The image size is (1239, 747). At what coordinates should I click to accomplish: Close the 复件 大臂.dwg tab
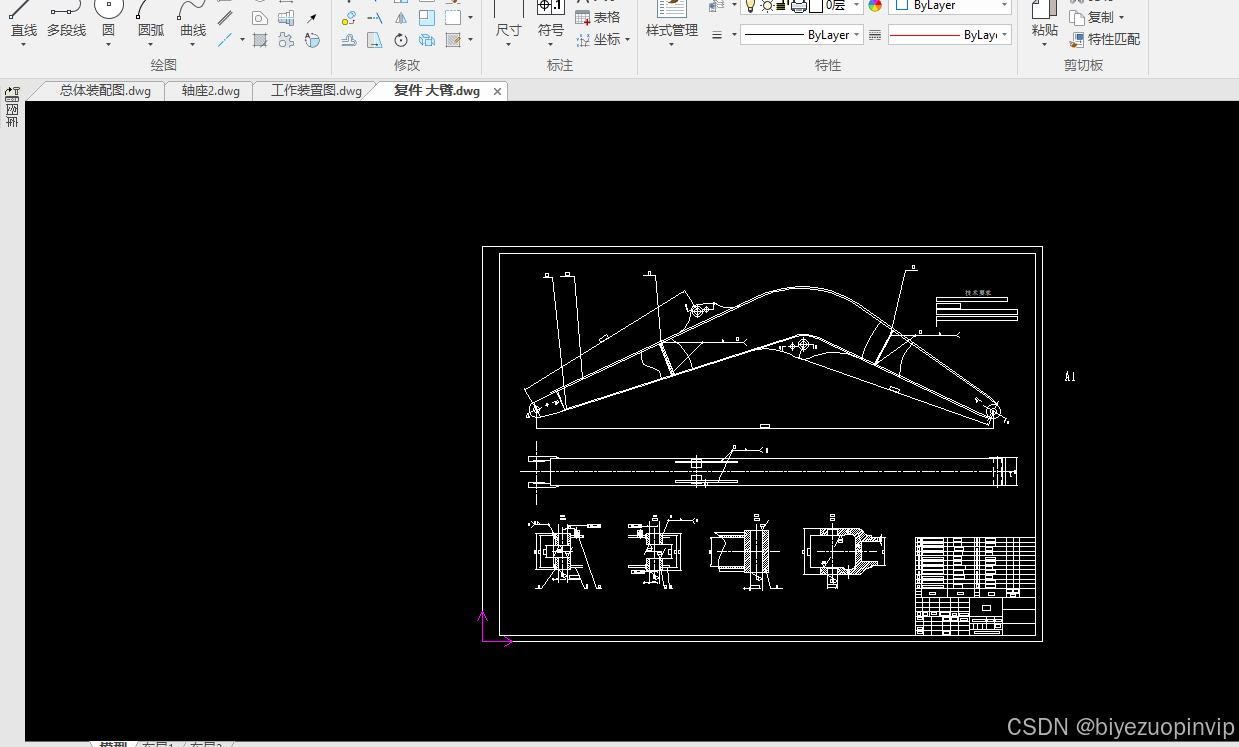tap(497, 91)
